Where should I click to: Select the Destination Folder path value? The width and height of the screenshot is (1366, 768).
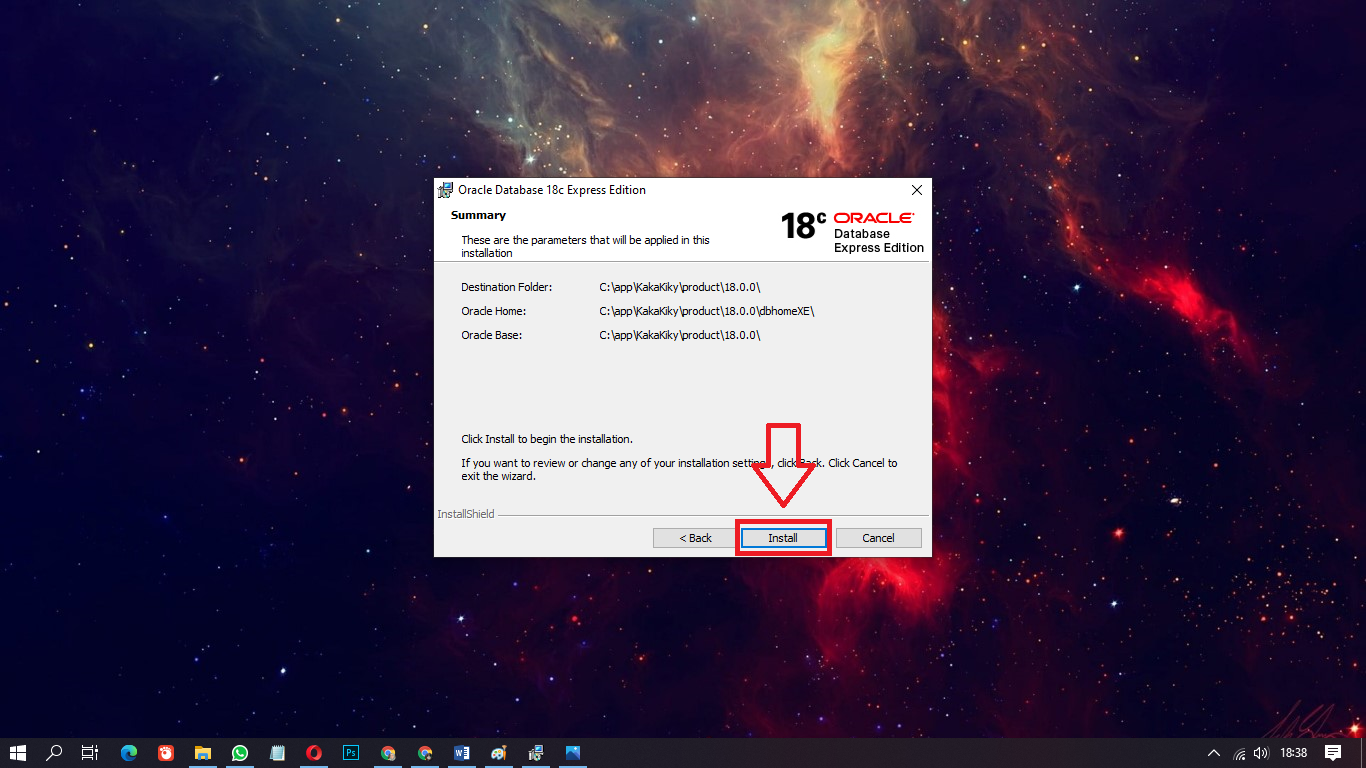[x=680, y=287]
